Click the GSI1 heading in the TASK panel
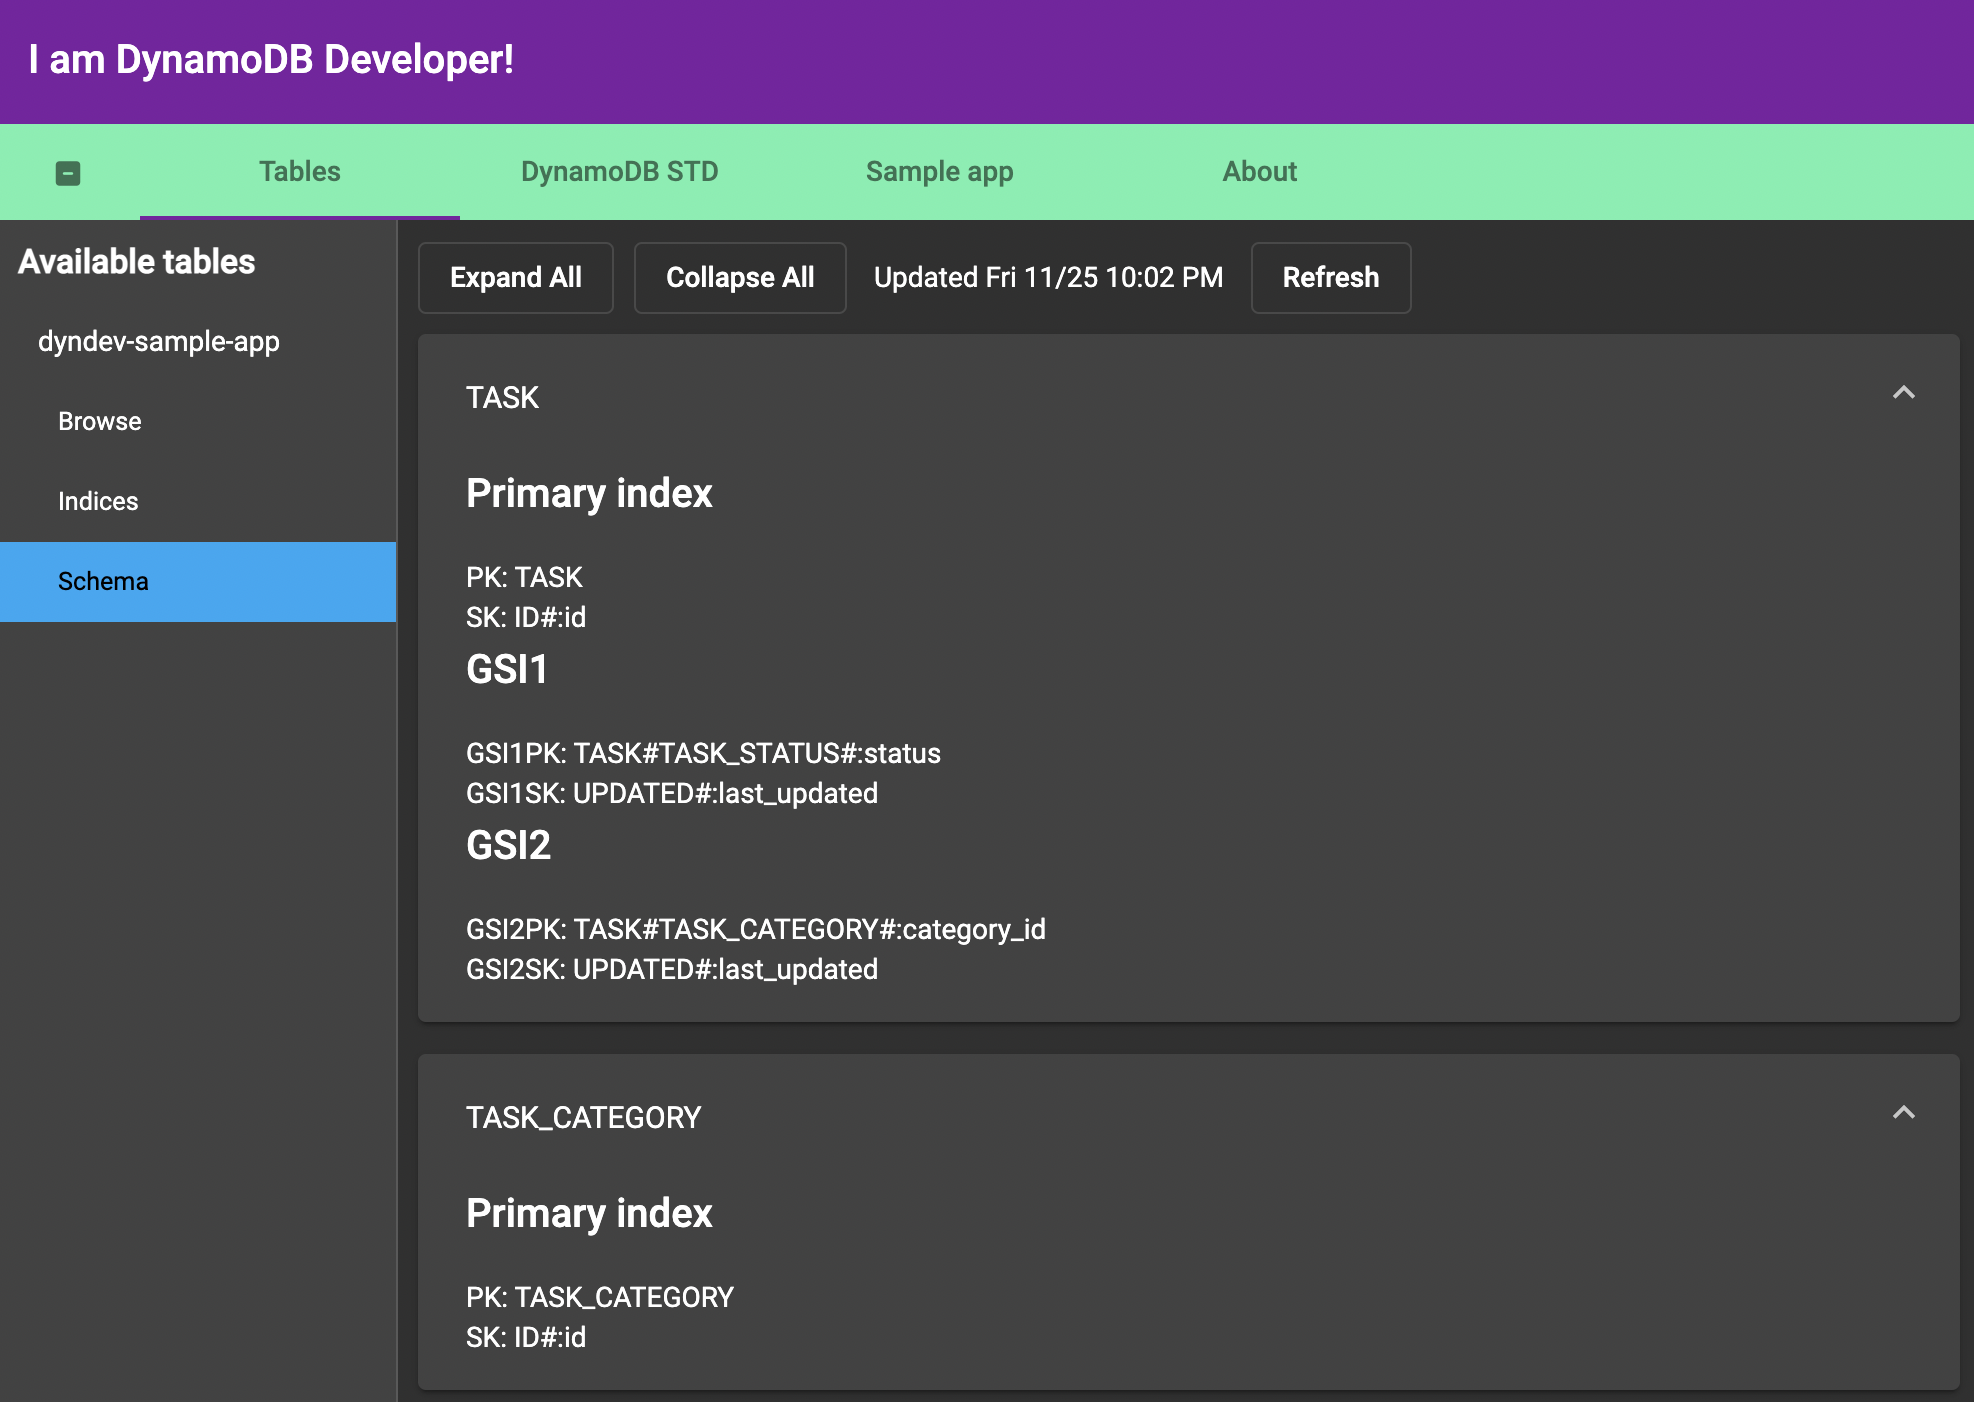This screenshot has height=1402, width=1974. pyautogui.click(x=507, y=670)
